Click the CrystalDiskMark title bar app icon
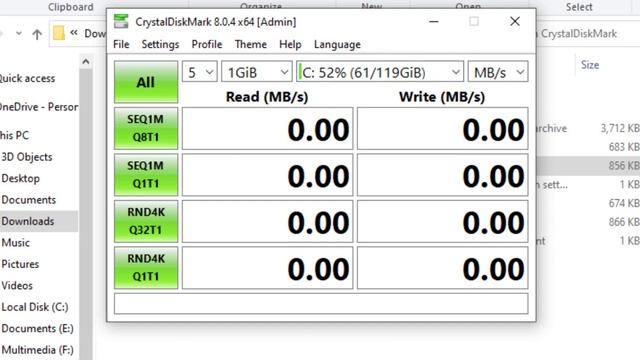 point(121,21)
